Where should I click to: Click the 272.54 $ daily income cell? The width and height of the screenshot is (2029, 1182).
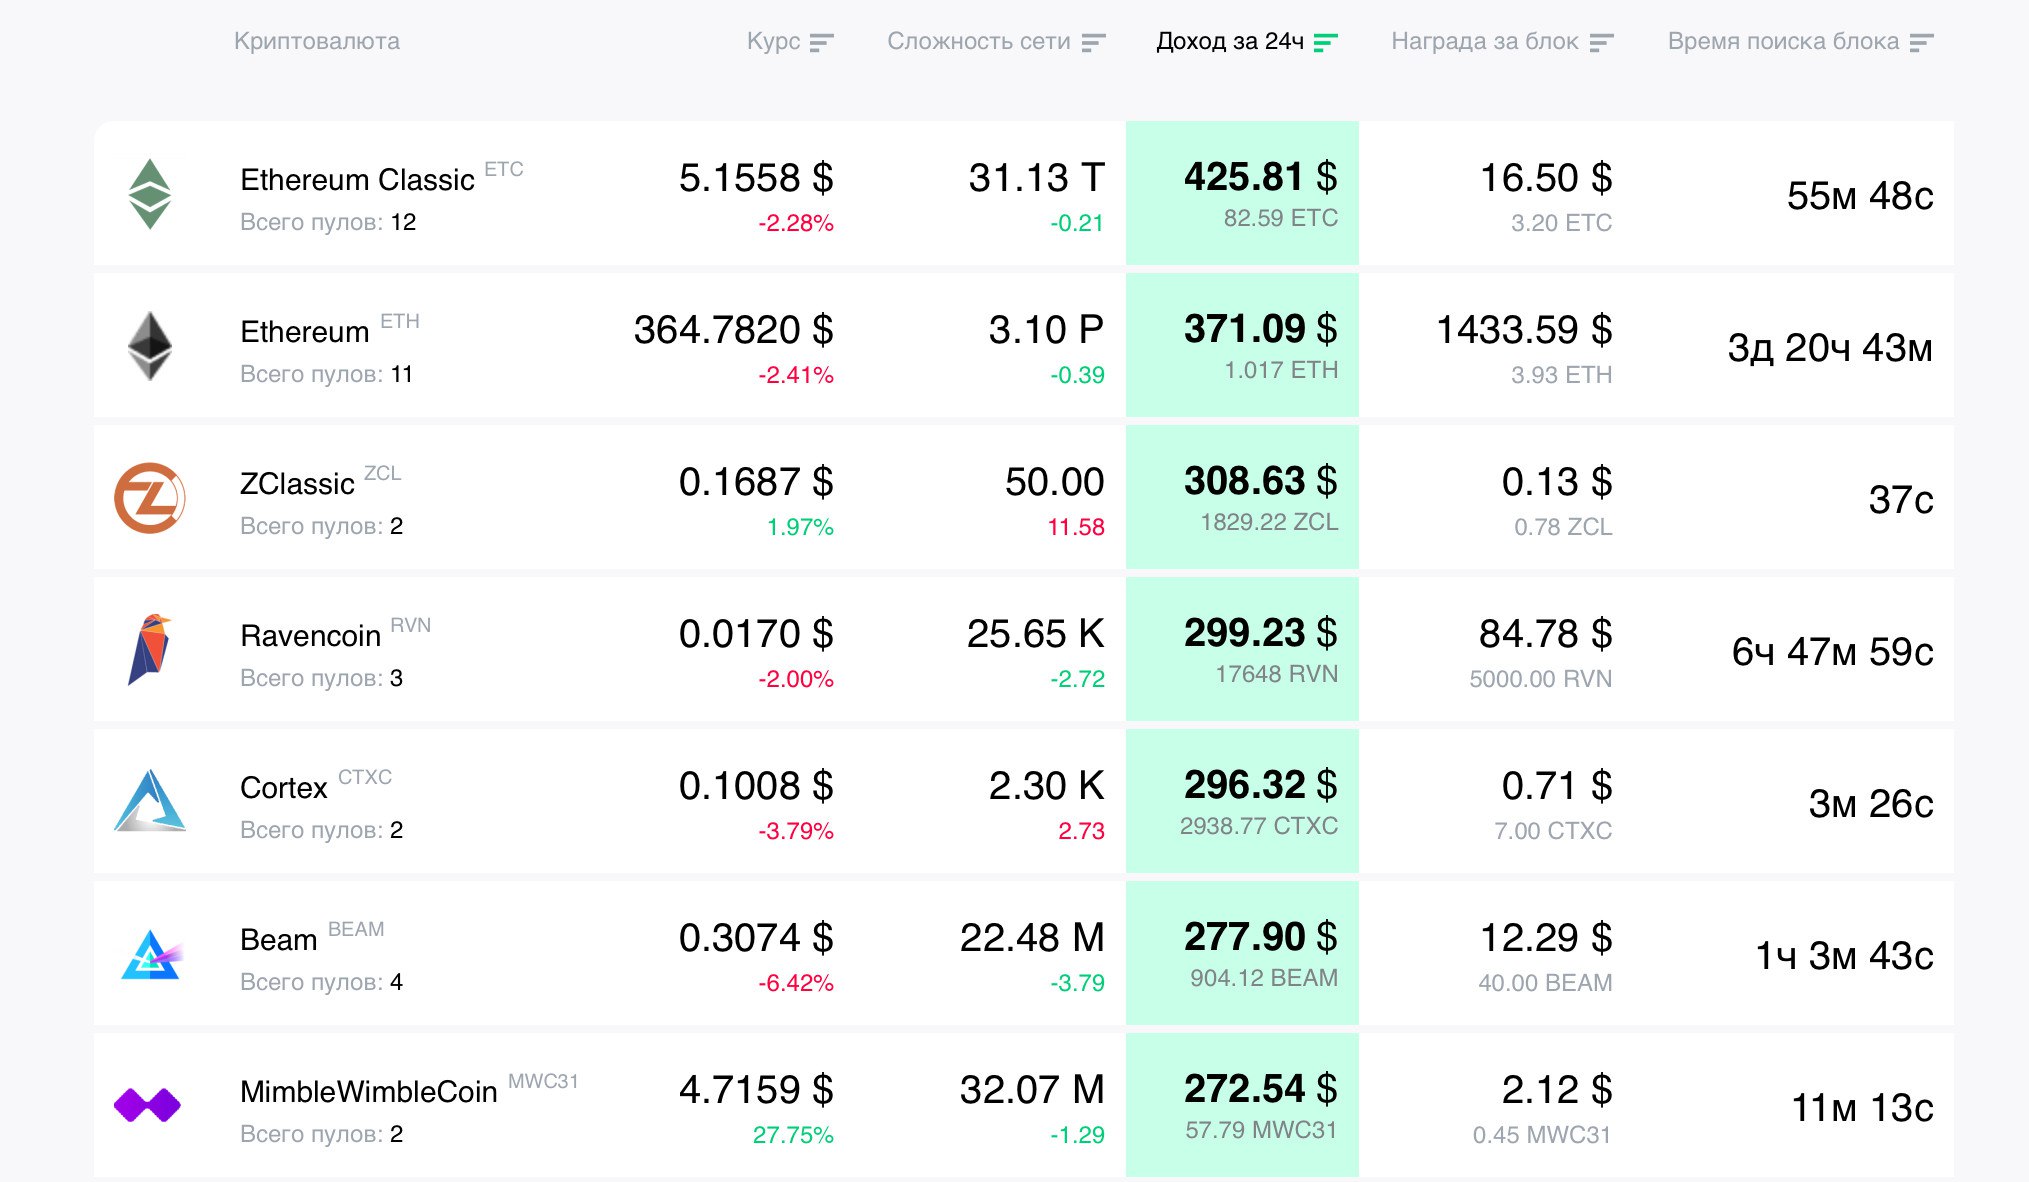pyautogui.click(x=1242, y=1105)
